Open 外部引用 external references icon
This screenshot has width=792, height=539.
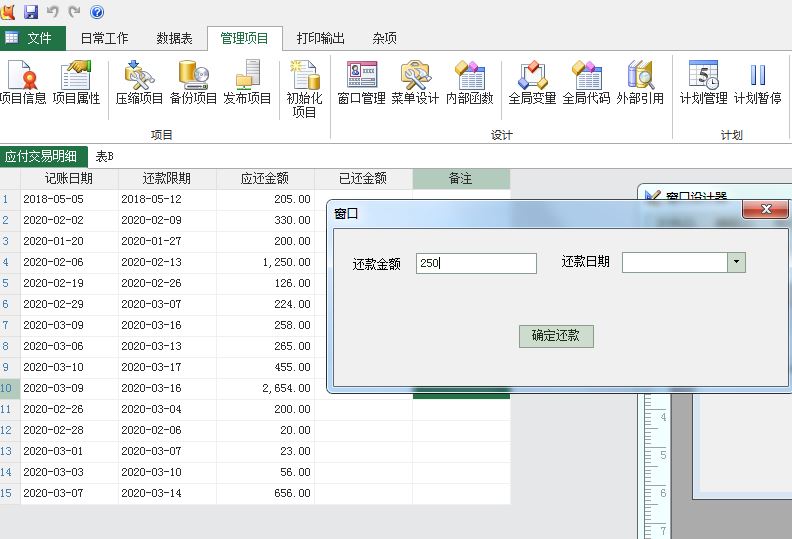pyautogui.click(x=640, y=82)
